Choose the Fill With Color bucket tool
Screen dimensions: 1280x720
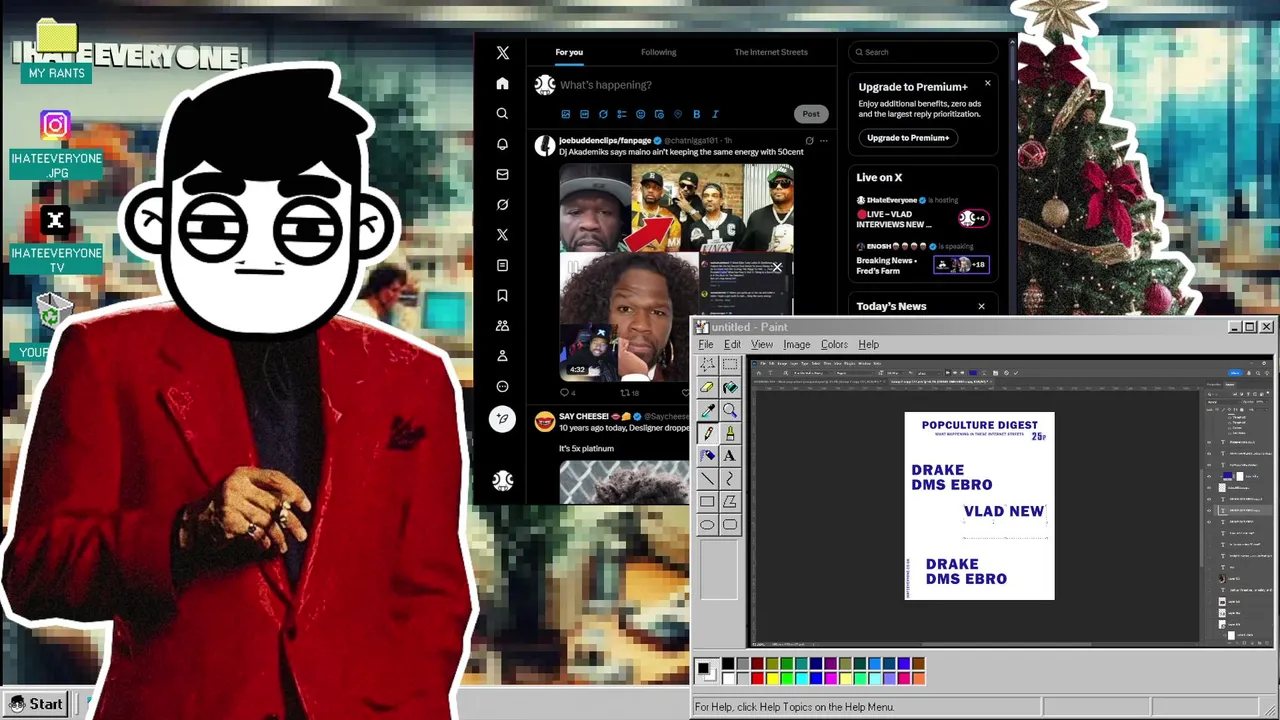pyautogui.click(x=730, y=388)
